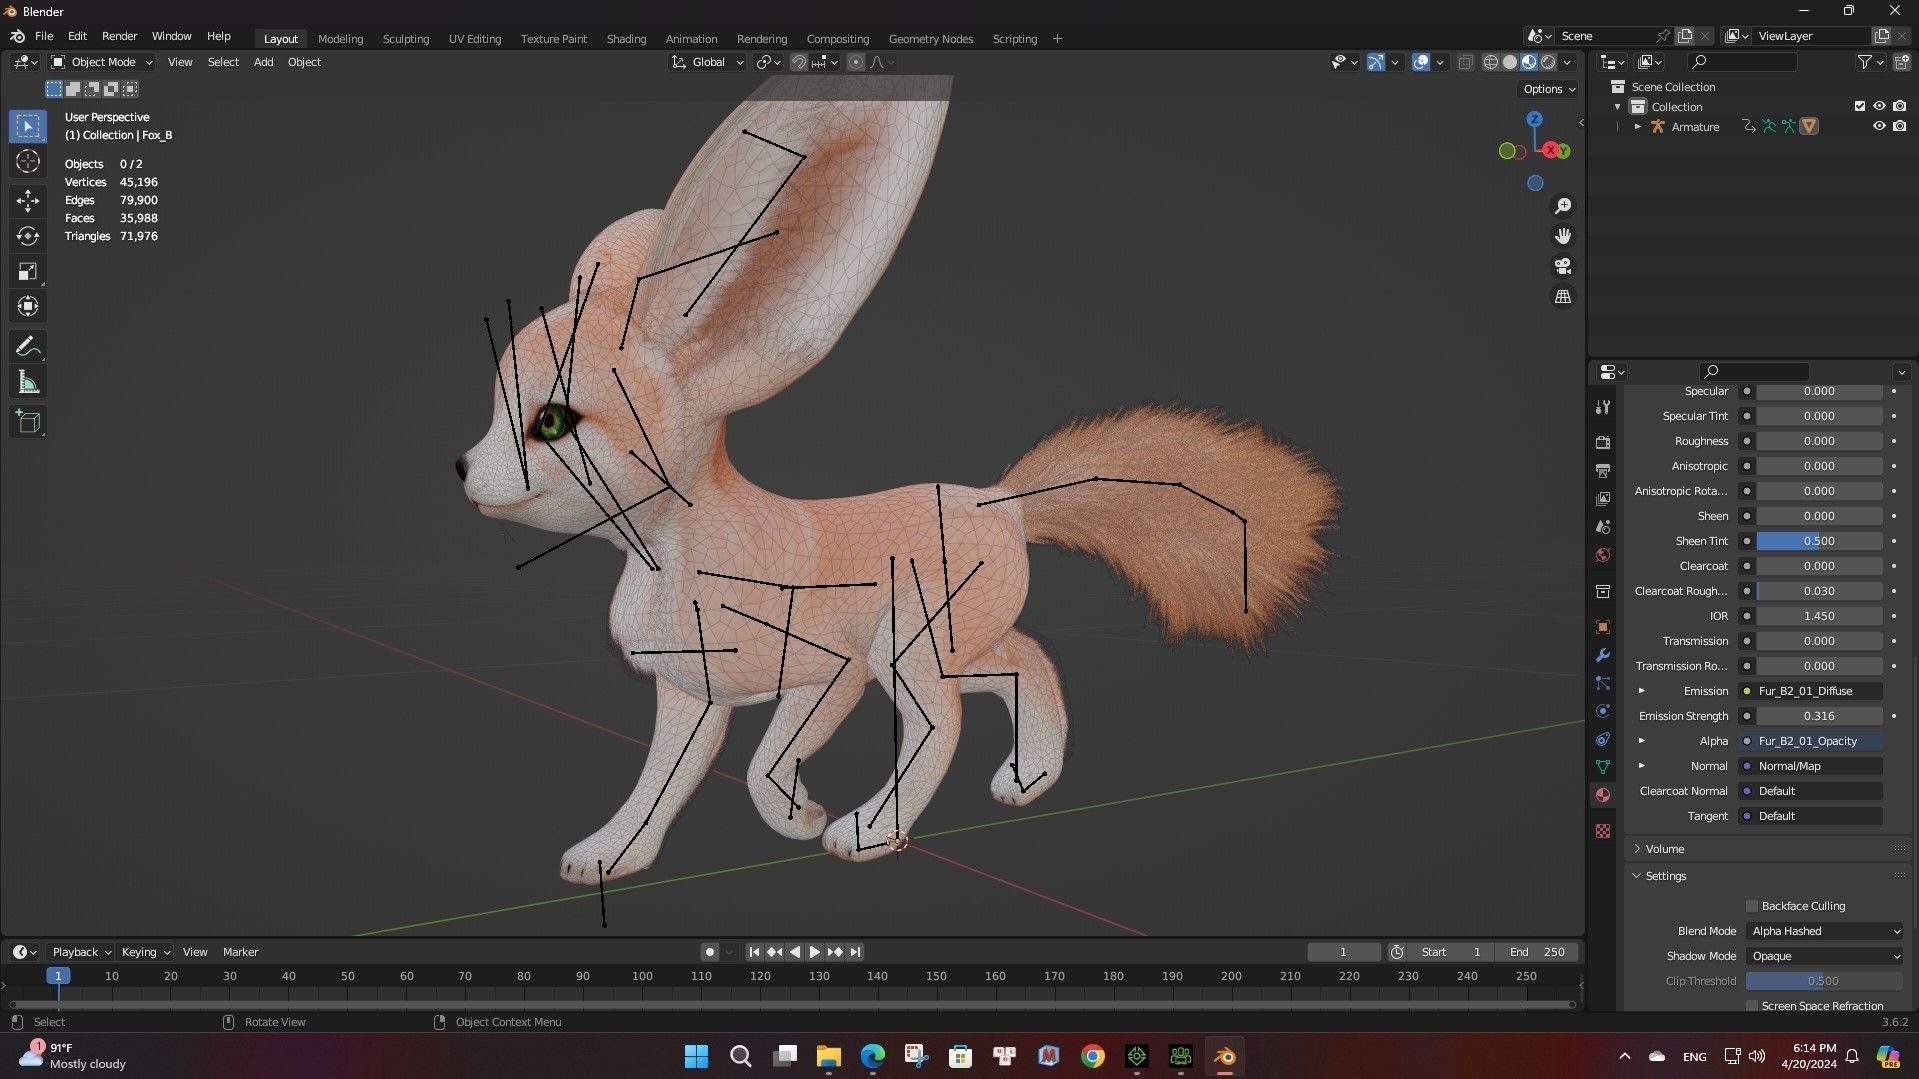Choose the Select Box tool
1919x1079 pixels.
coord(28,126)
